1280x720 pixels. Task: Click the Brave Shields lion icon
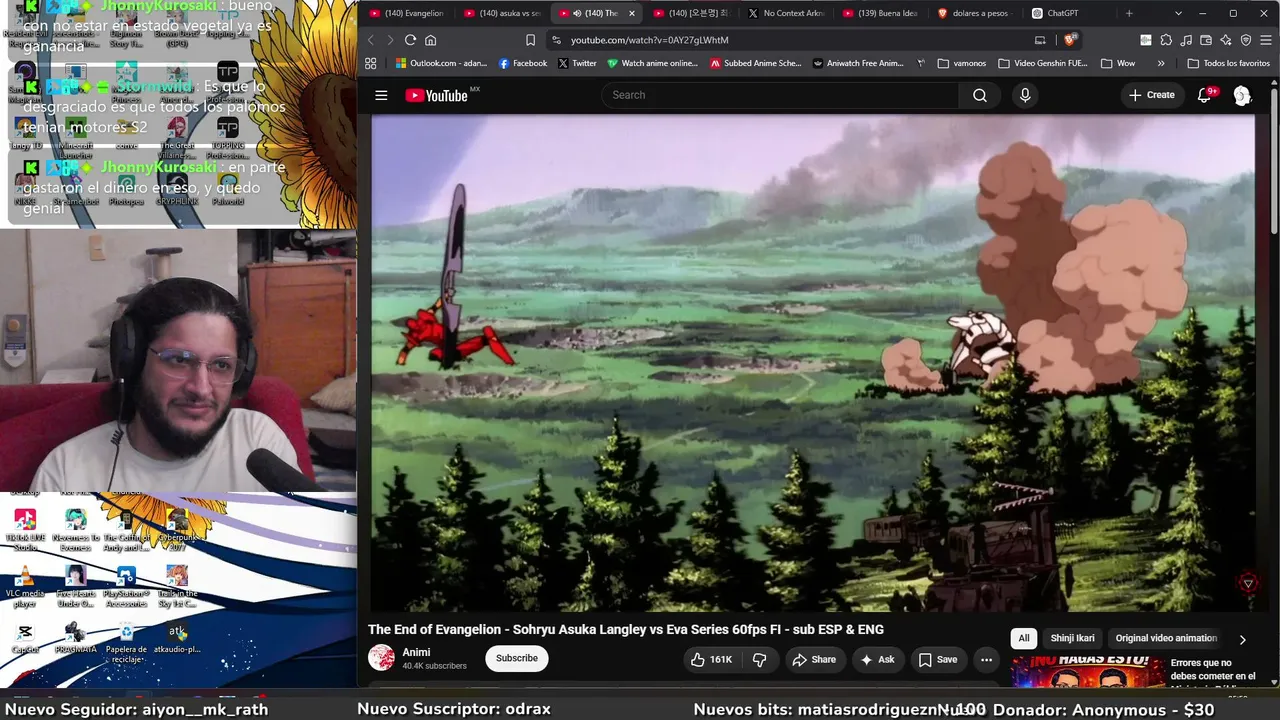click(1069, 40)
